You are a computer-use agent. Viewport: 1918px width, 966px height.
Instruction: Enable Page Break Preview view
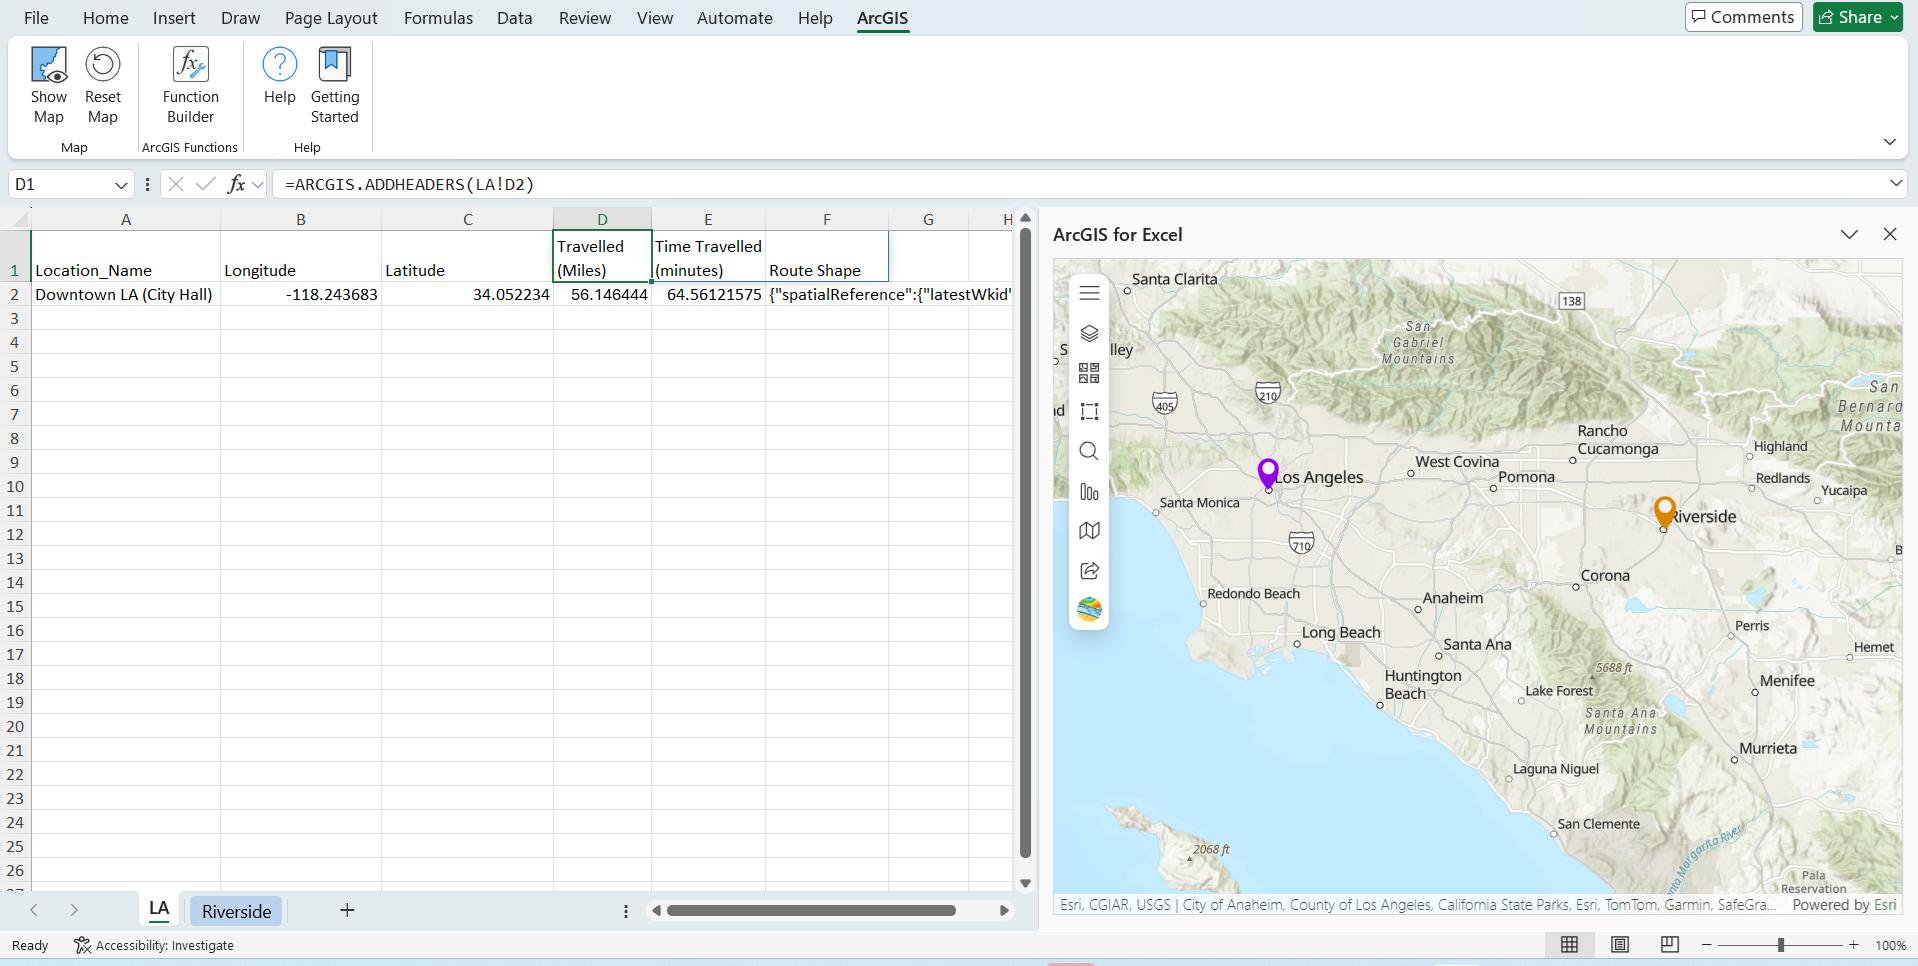(x=1669, y=945)
